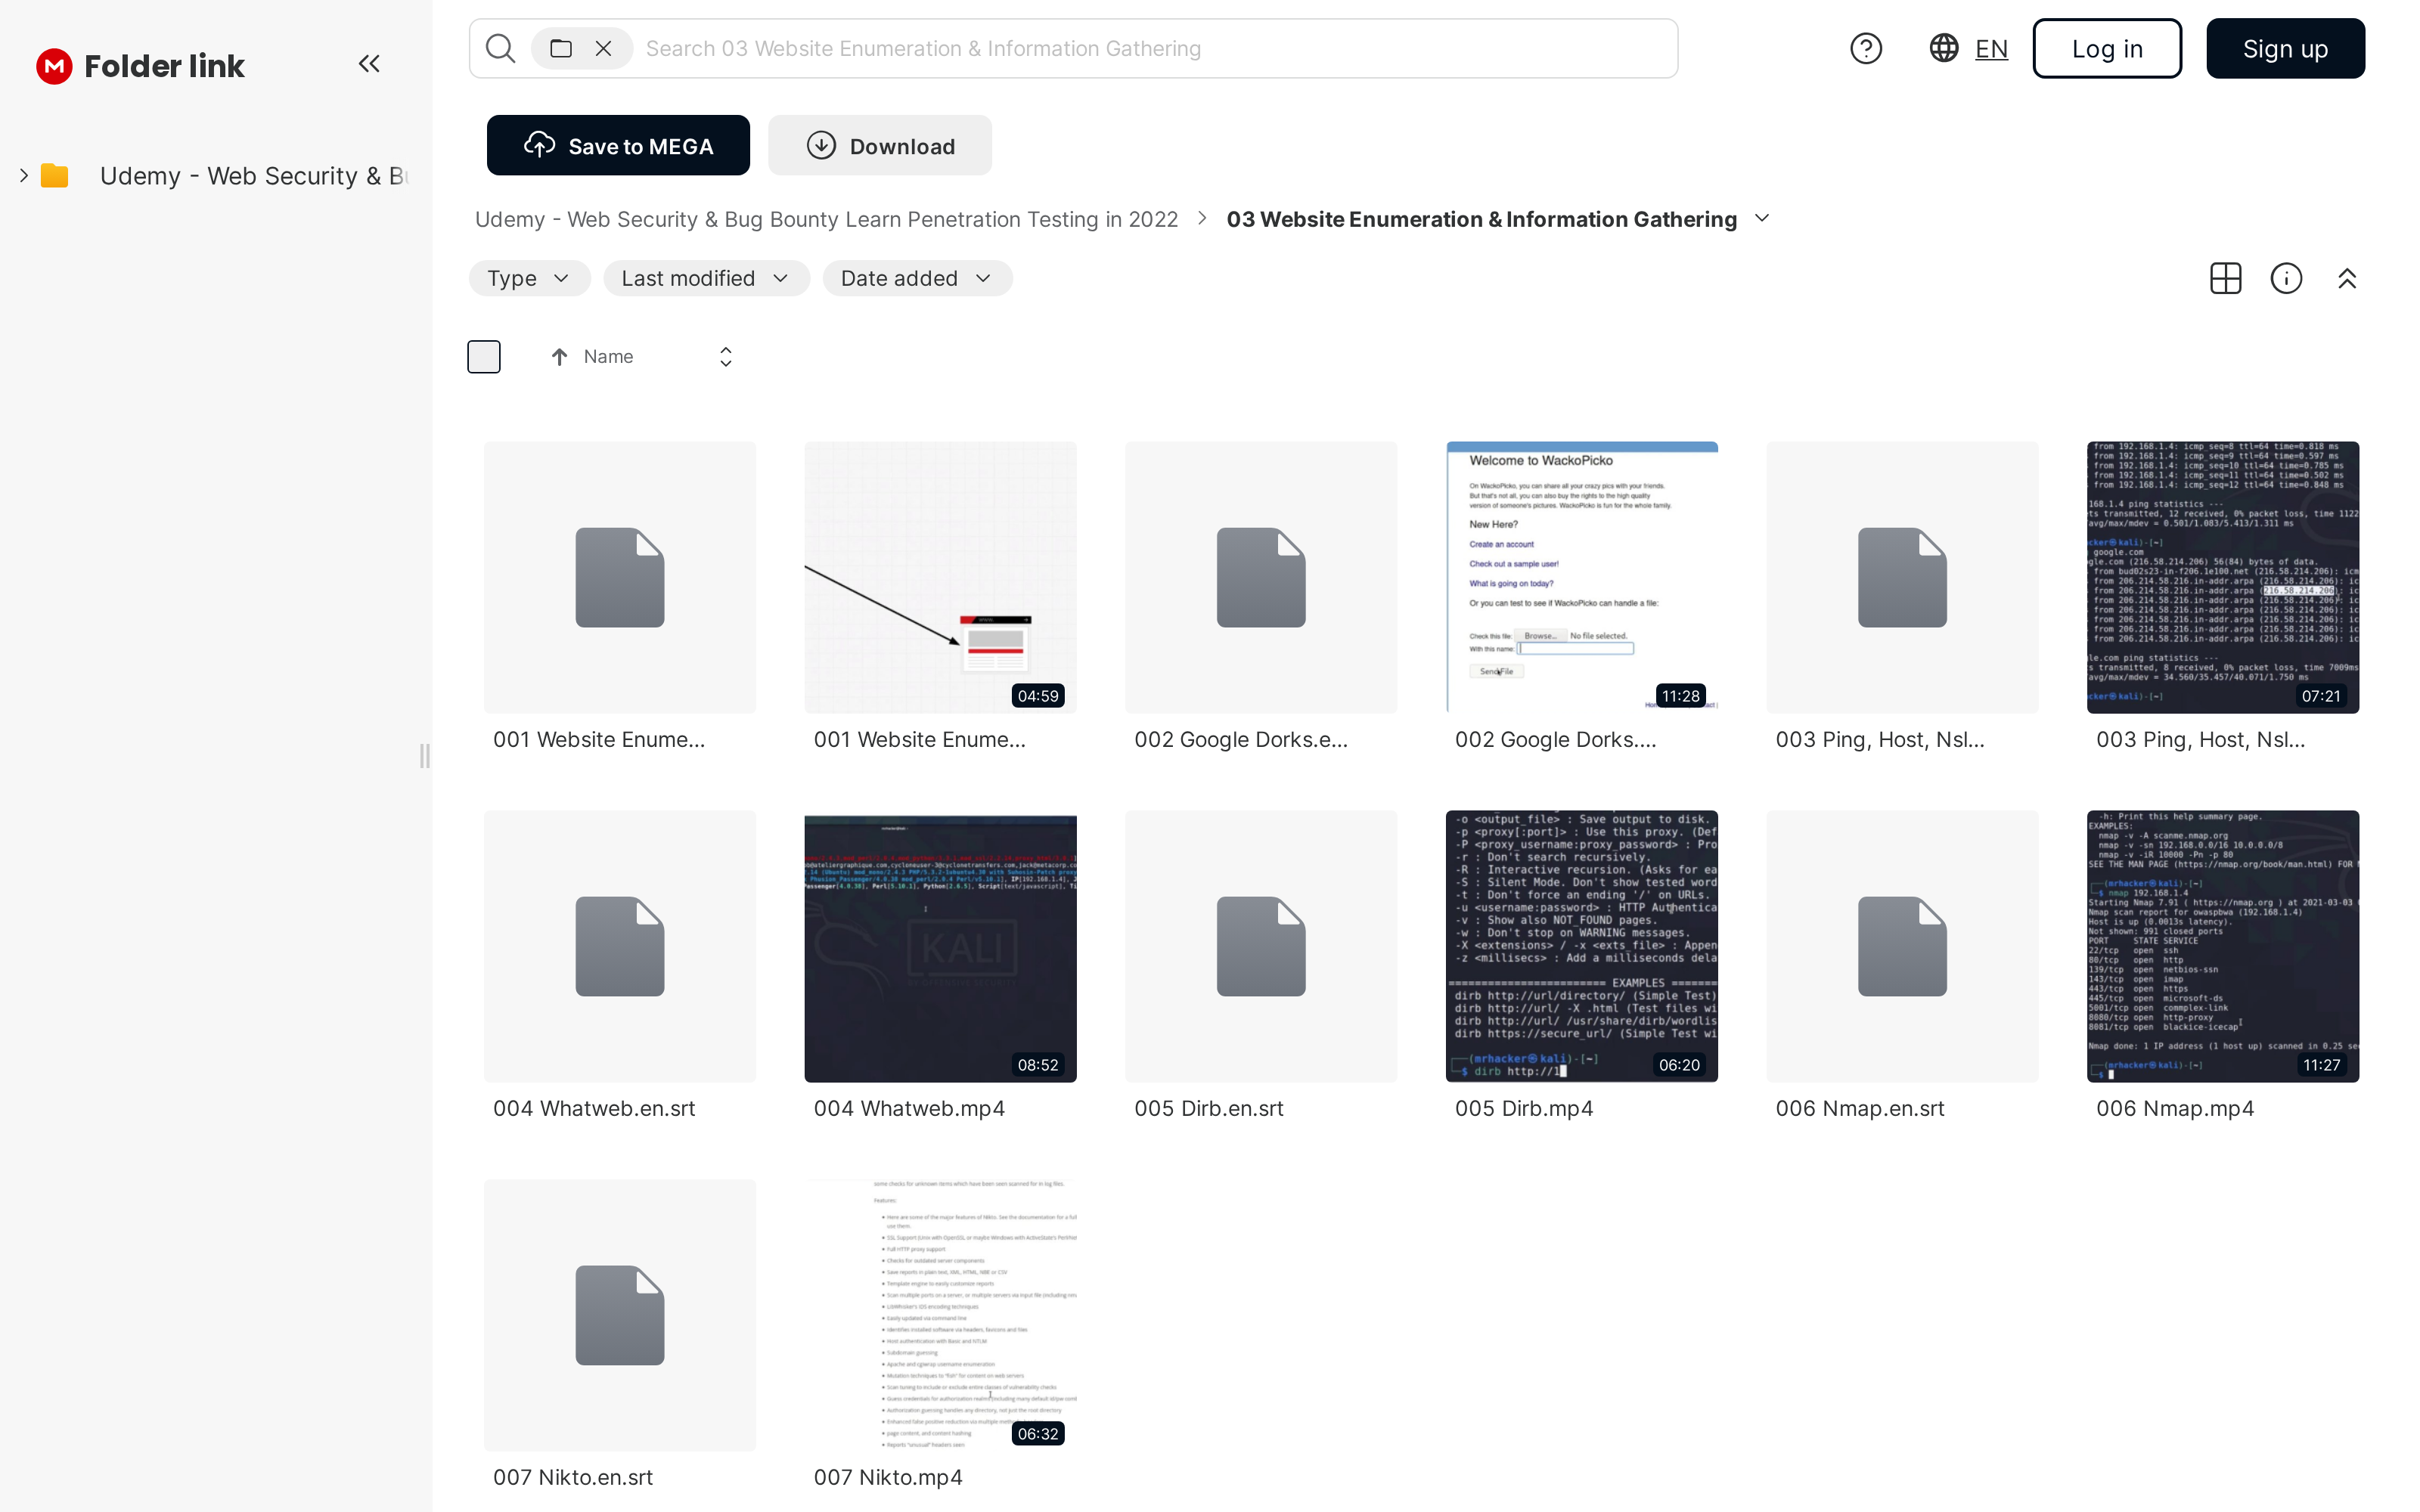Image resolution: width=2420 pixels, height=1512 pixels.
Task: Open the sort-by selector arrows next to Name
Action: click(x=726, y=357)
